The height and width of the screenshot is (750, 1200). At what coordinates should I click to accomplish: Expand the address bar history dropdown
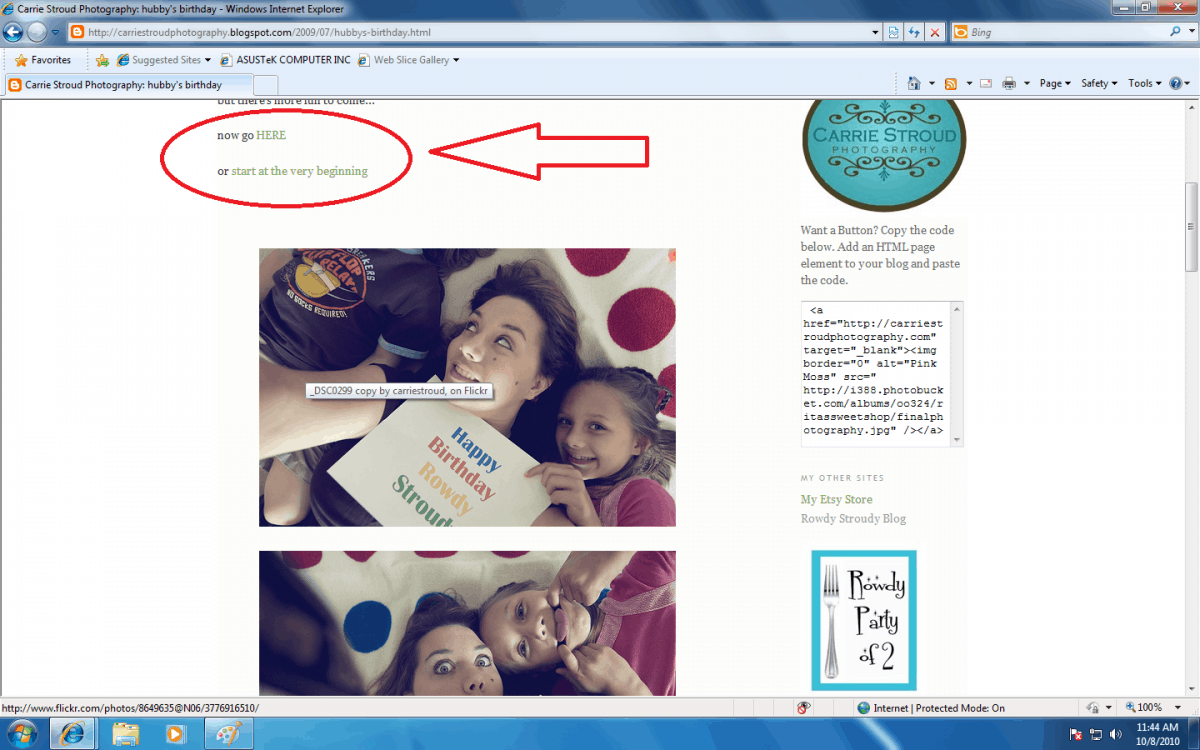876,32
